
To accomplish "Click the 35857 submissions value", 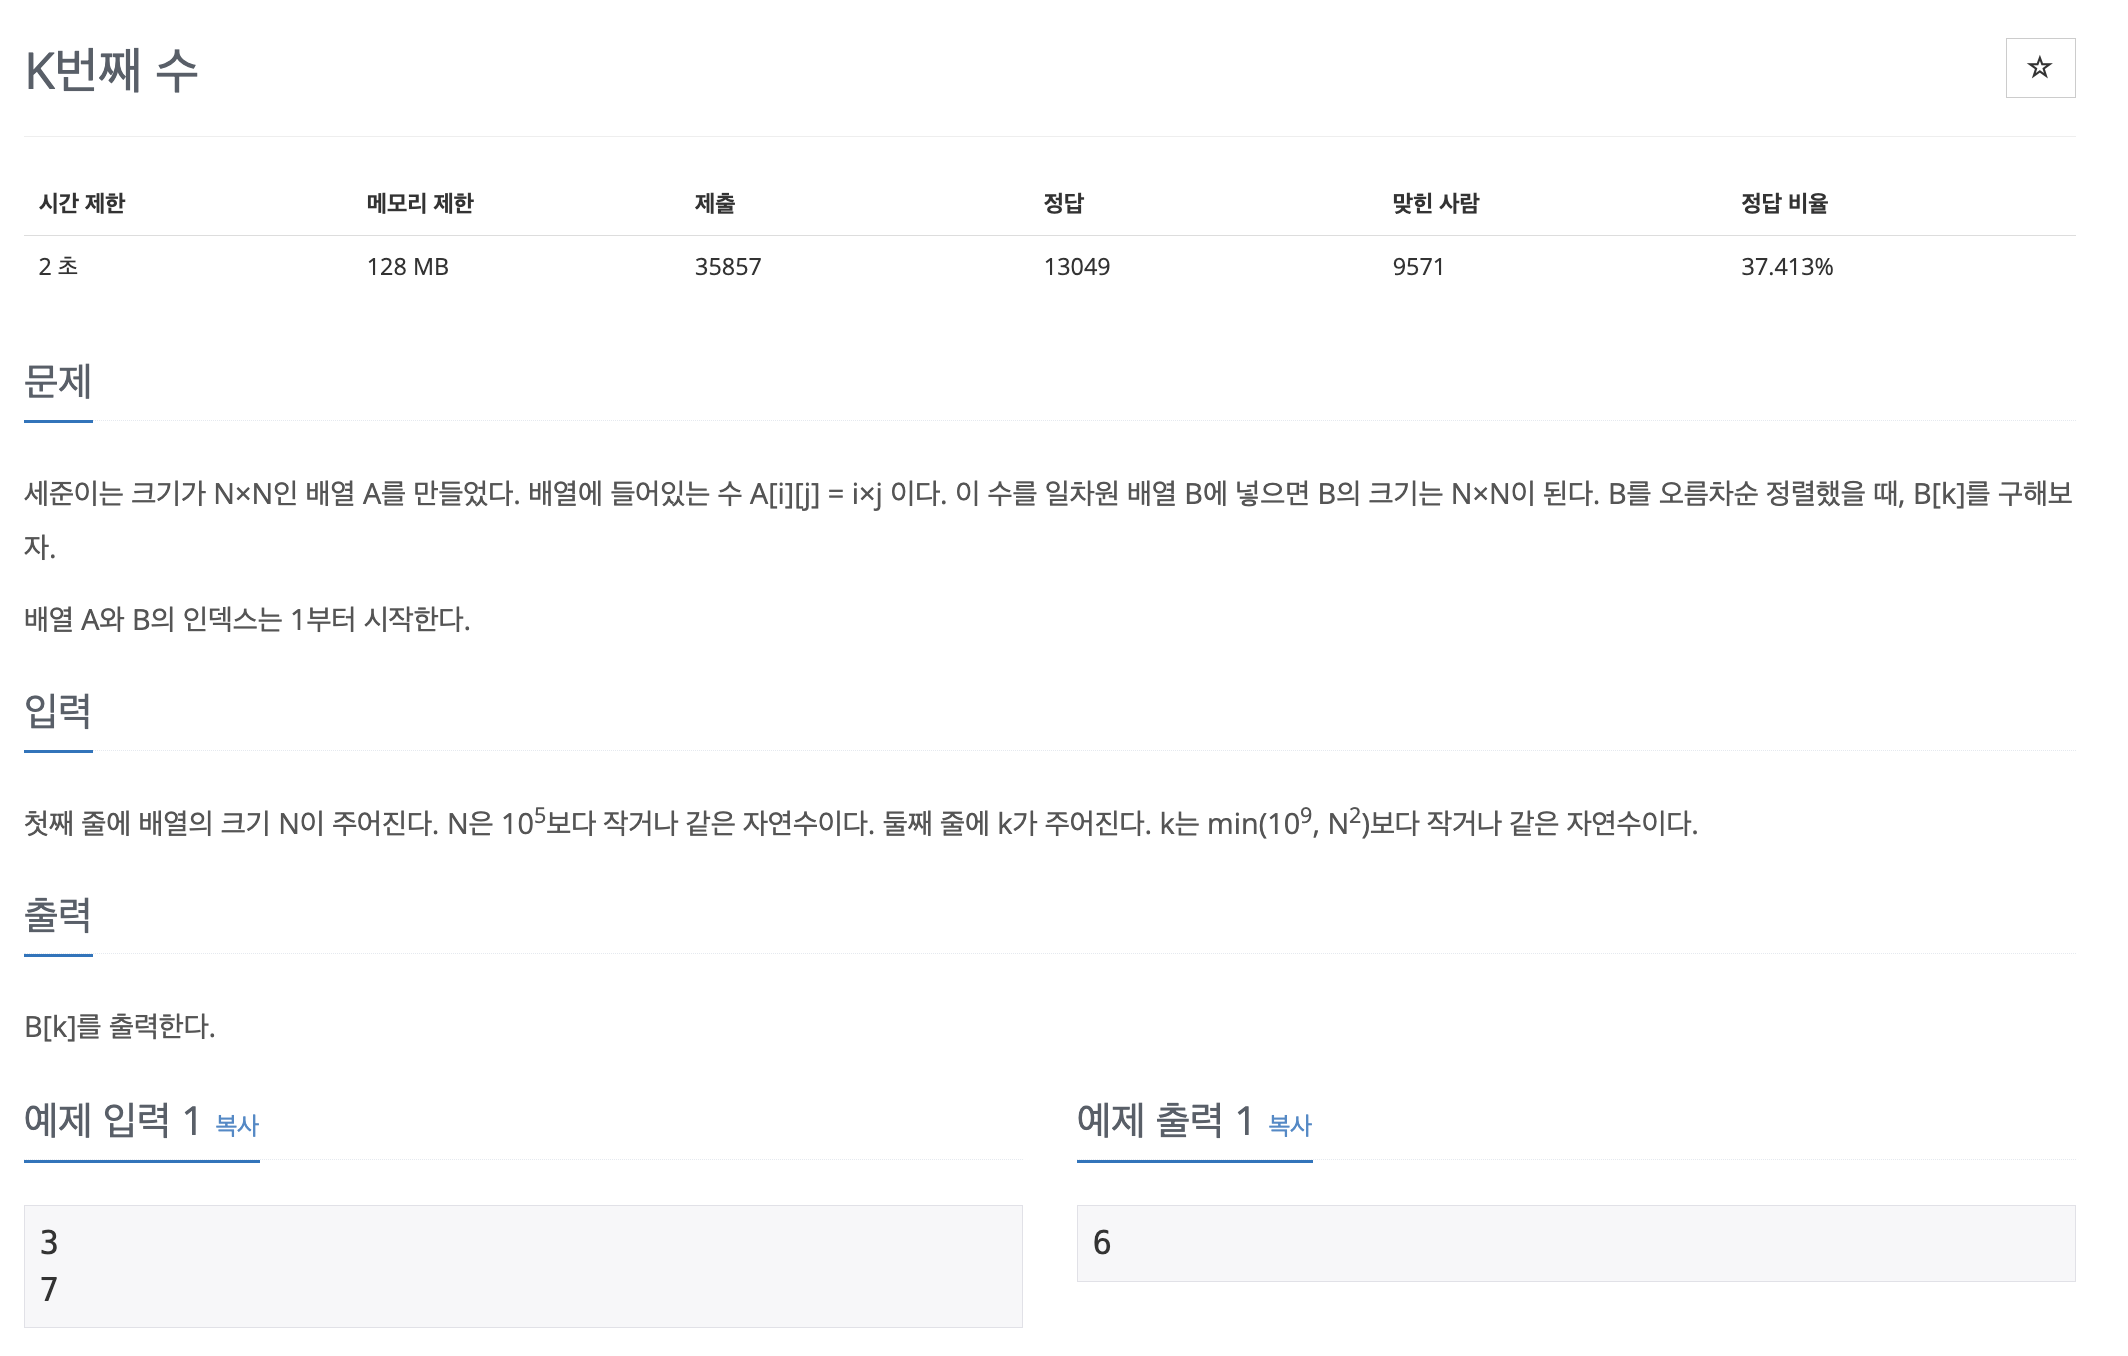I will (x=728, y=267).
